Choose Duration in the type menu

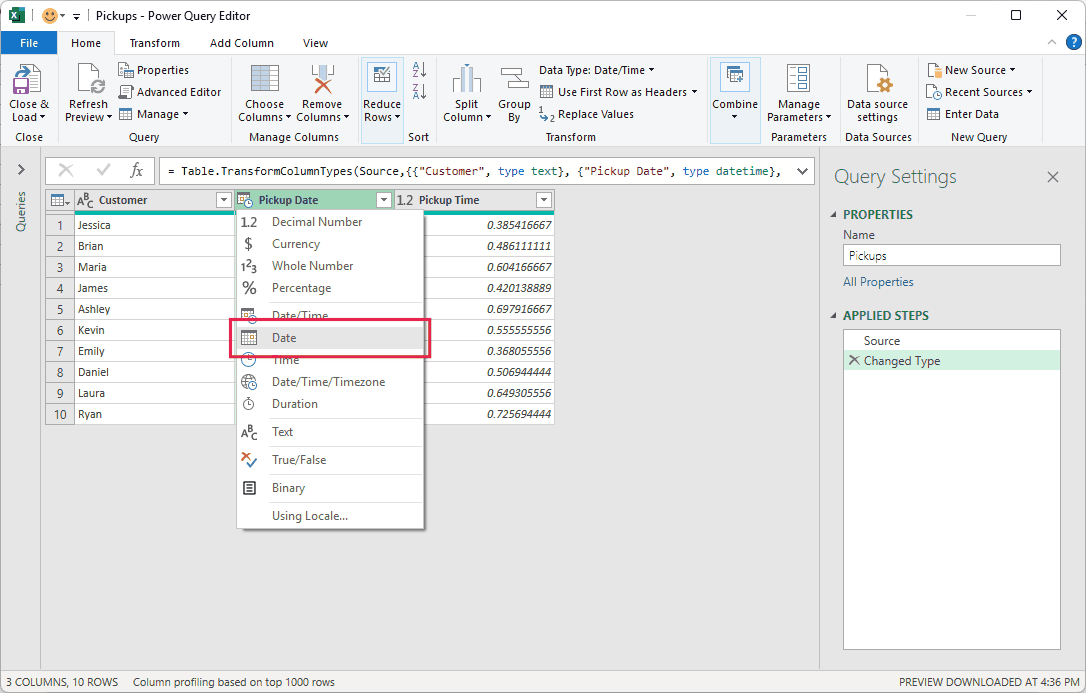coord(330,404)
